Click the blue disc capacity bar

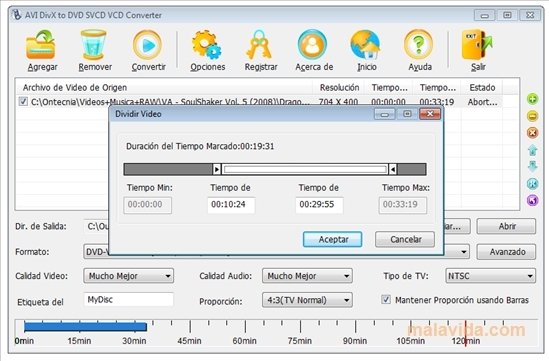[x=85, y=327]
